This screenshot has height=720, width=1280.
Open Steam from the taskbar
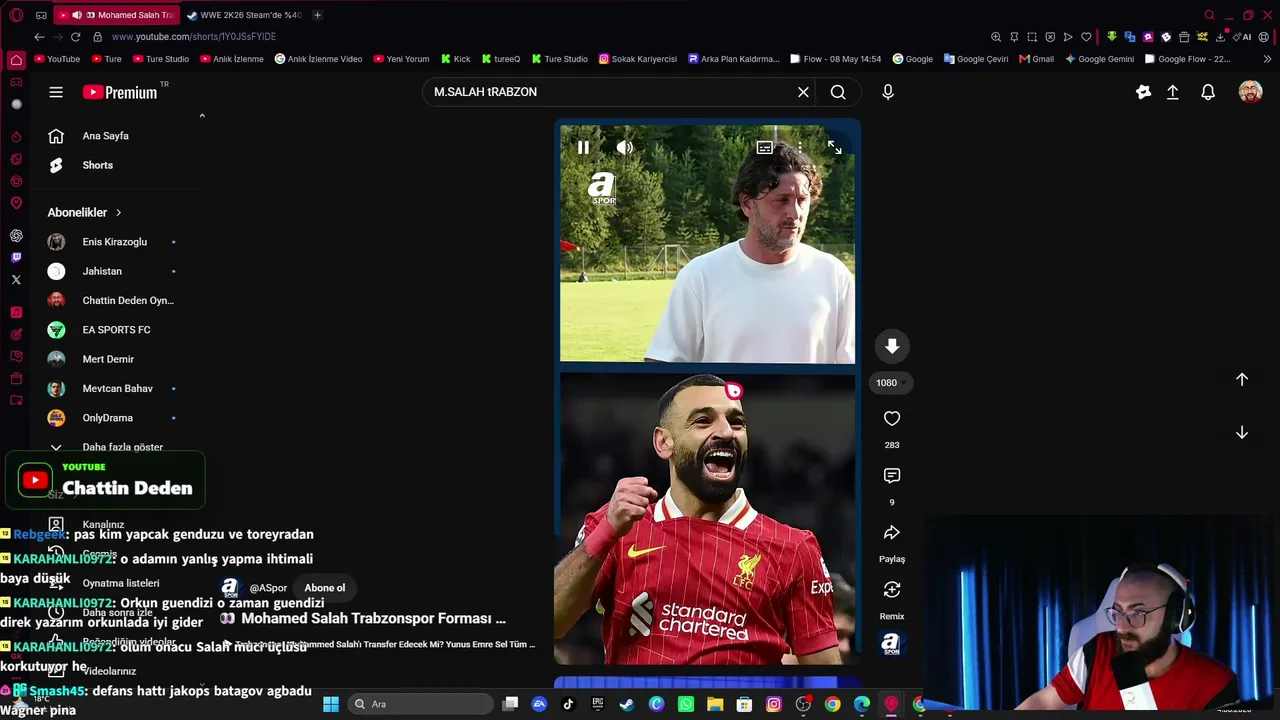pos(627,704)
